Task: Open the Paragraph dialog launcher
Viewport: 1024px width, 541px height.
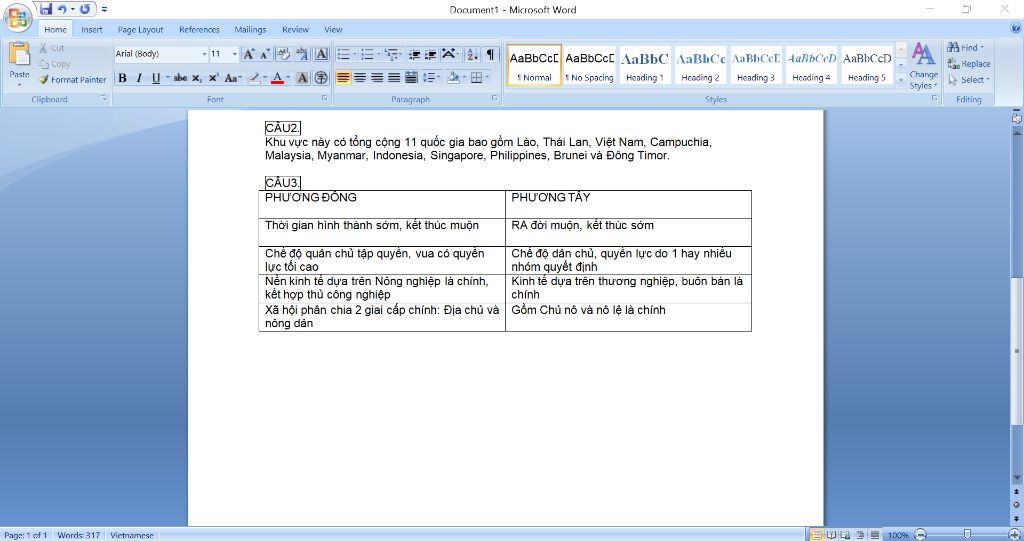Action: 494,99
